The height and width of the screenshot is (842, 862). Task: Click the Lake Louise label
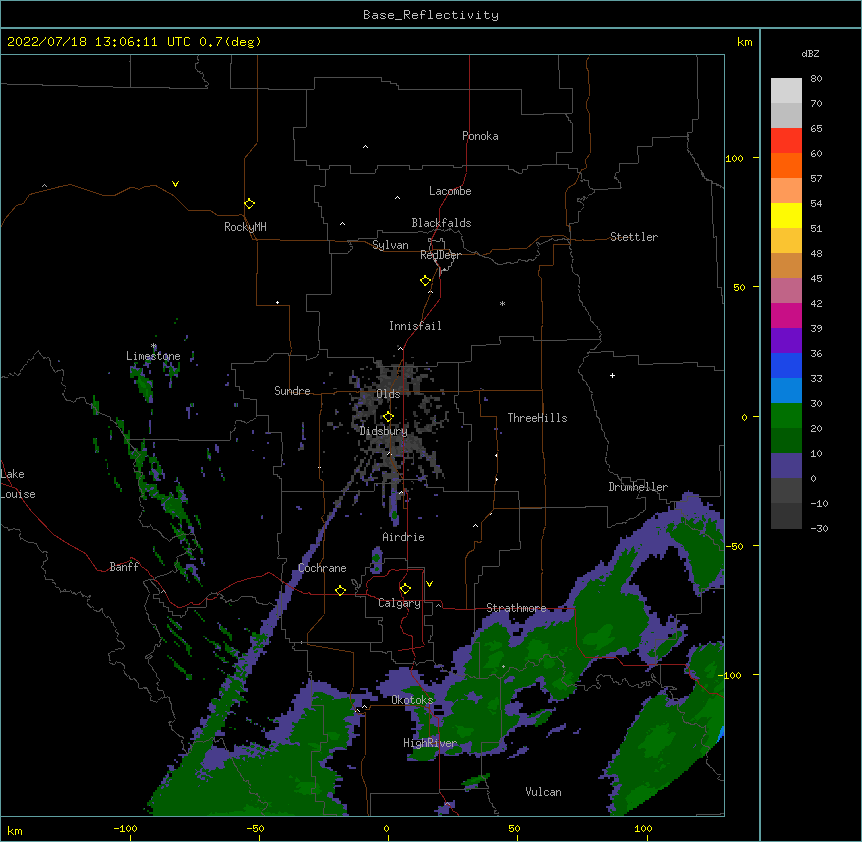point(18,484)
